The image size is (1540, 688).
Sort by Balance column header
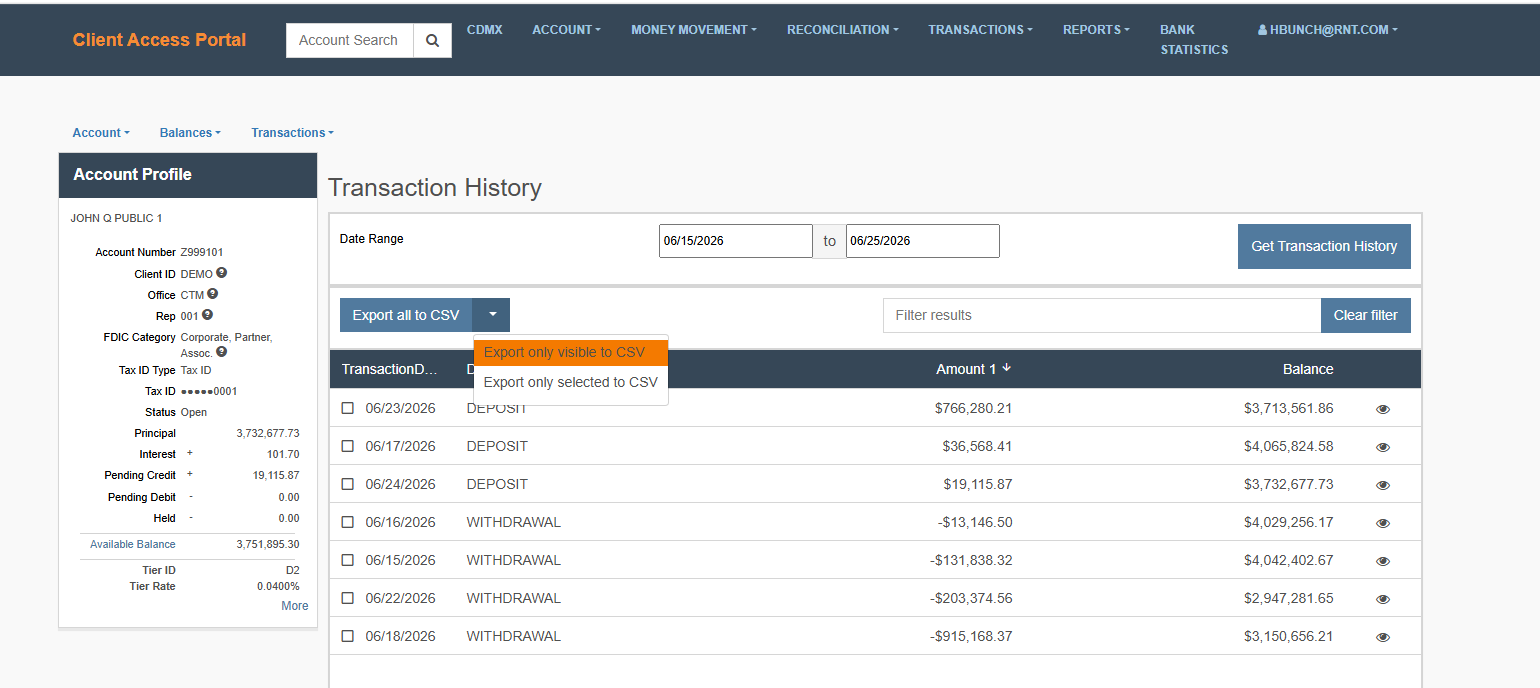[x=1308, y=369]
